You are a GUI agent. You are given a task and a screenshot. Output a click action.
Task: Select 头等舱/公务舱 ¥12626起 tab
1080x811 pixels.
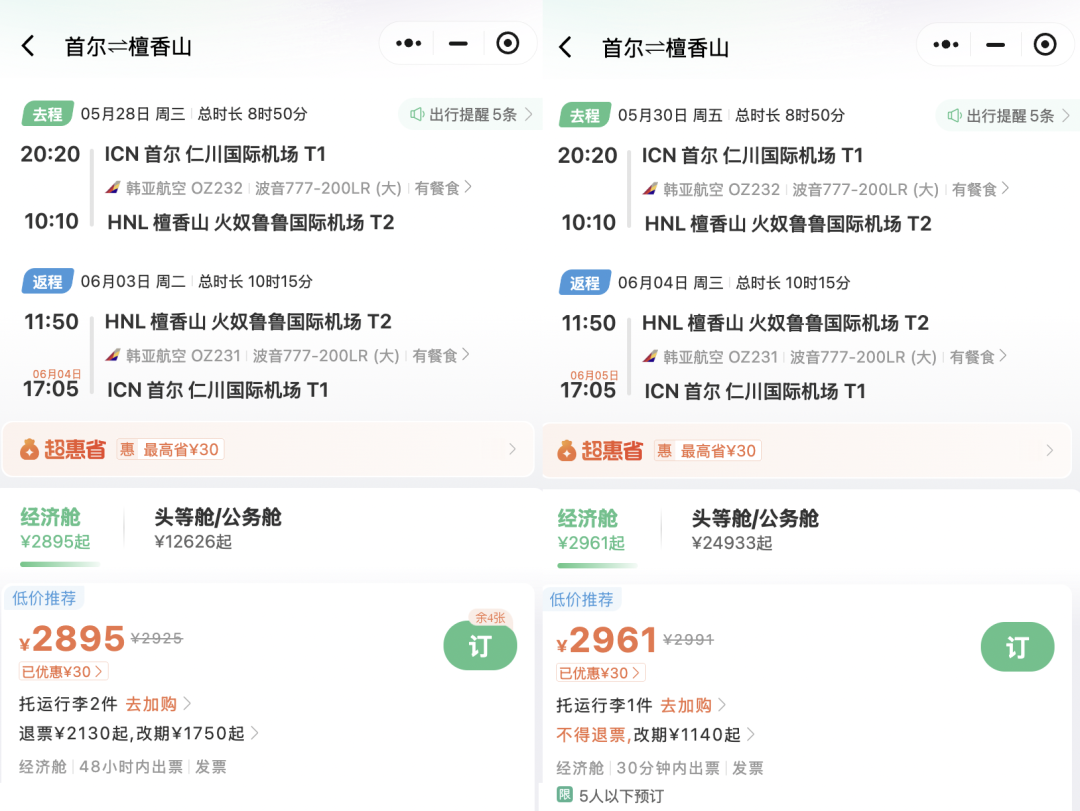[218, 529]
